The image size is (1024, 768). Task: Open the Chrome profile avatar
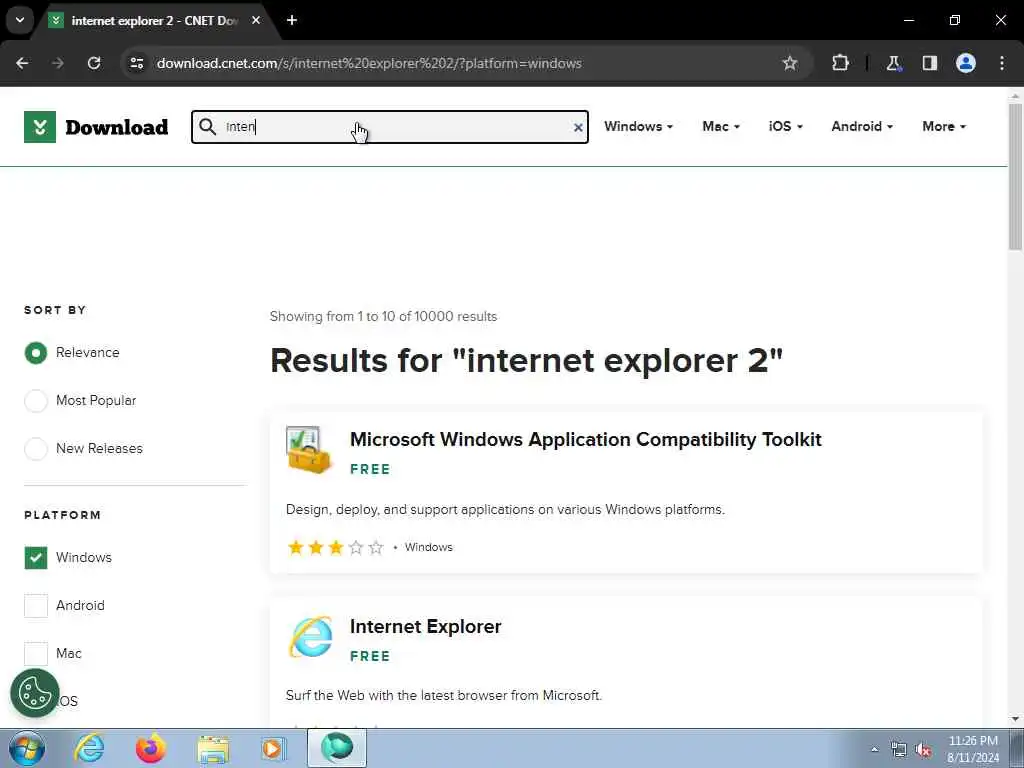point(966,63)
